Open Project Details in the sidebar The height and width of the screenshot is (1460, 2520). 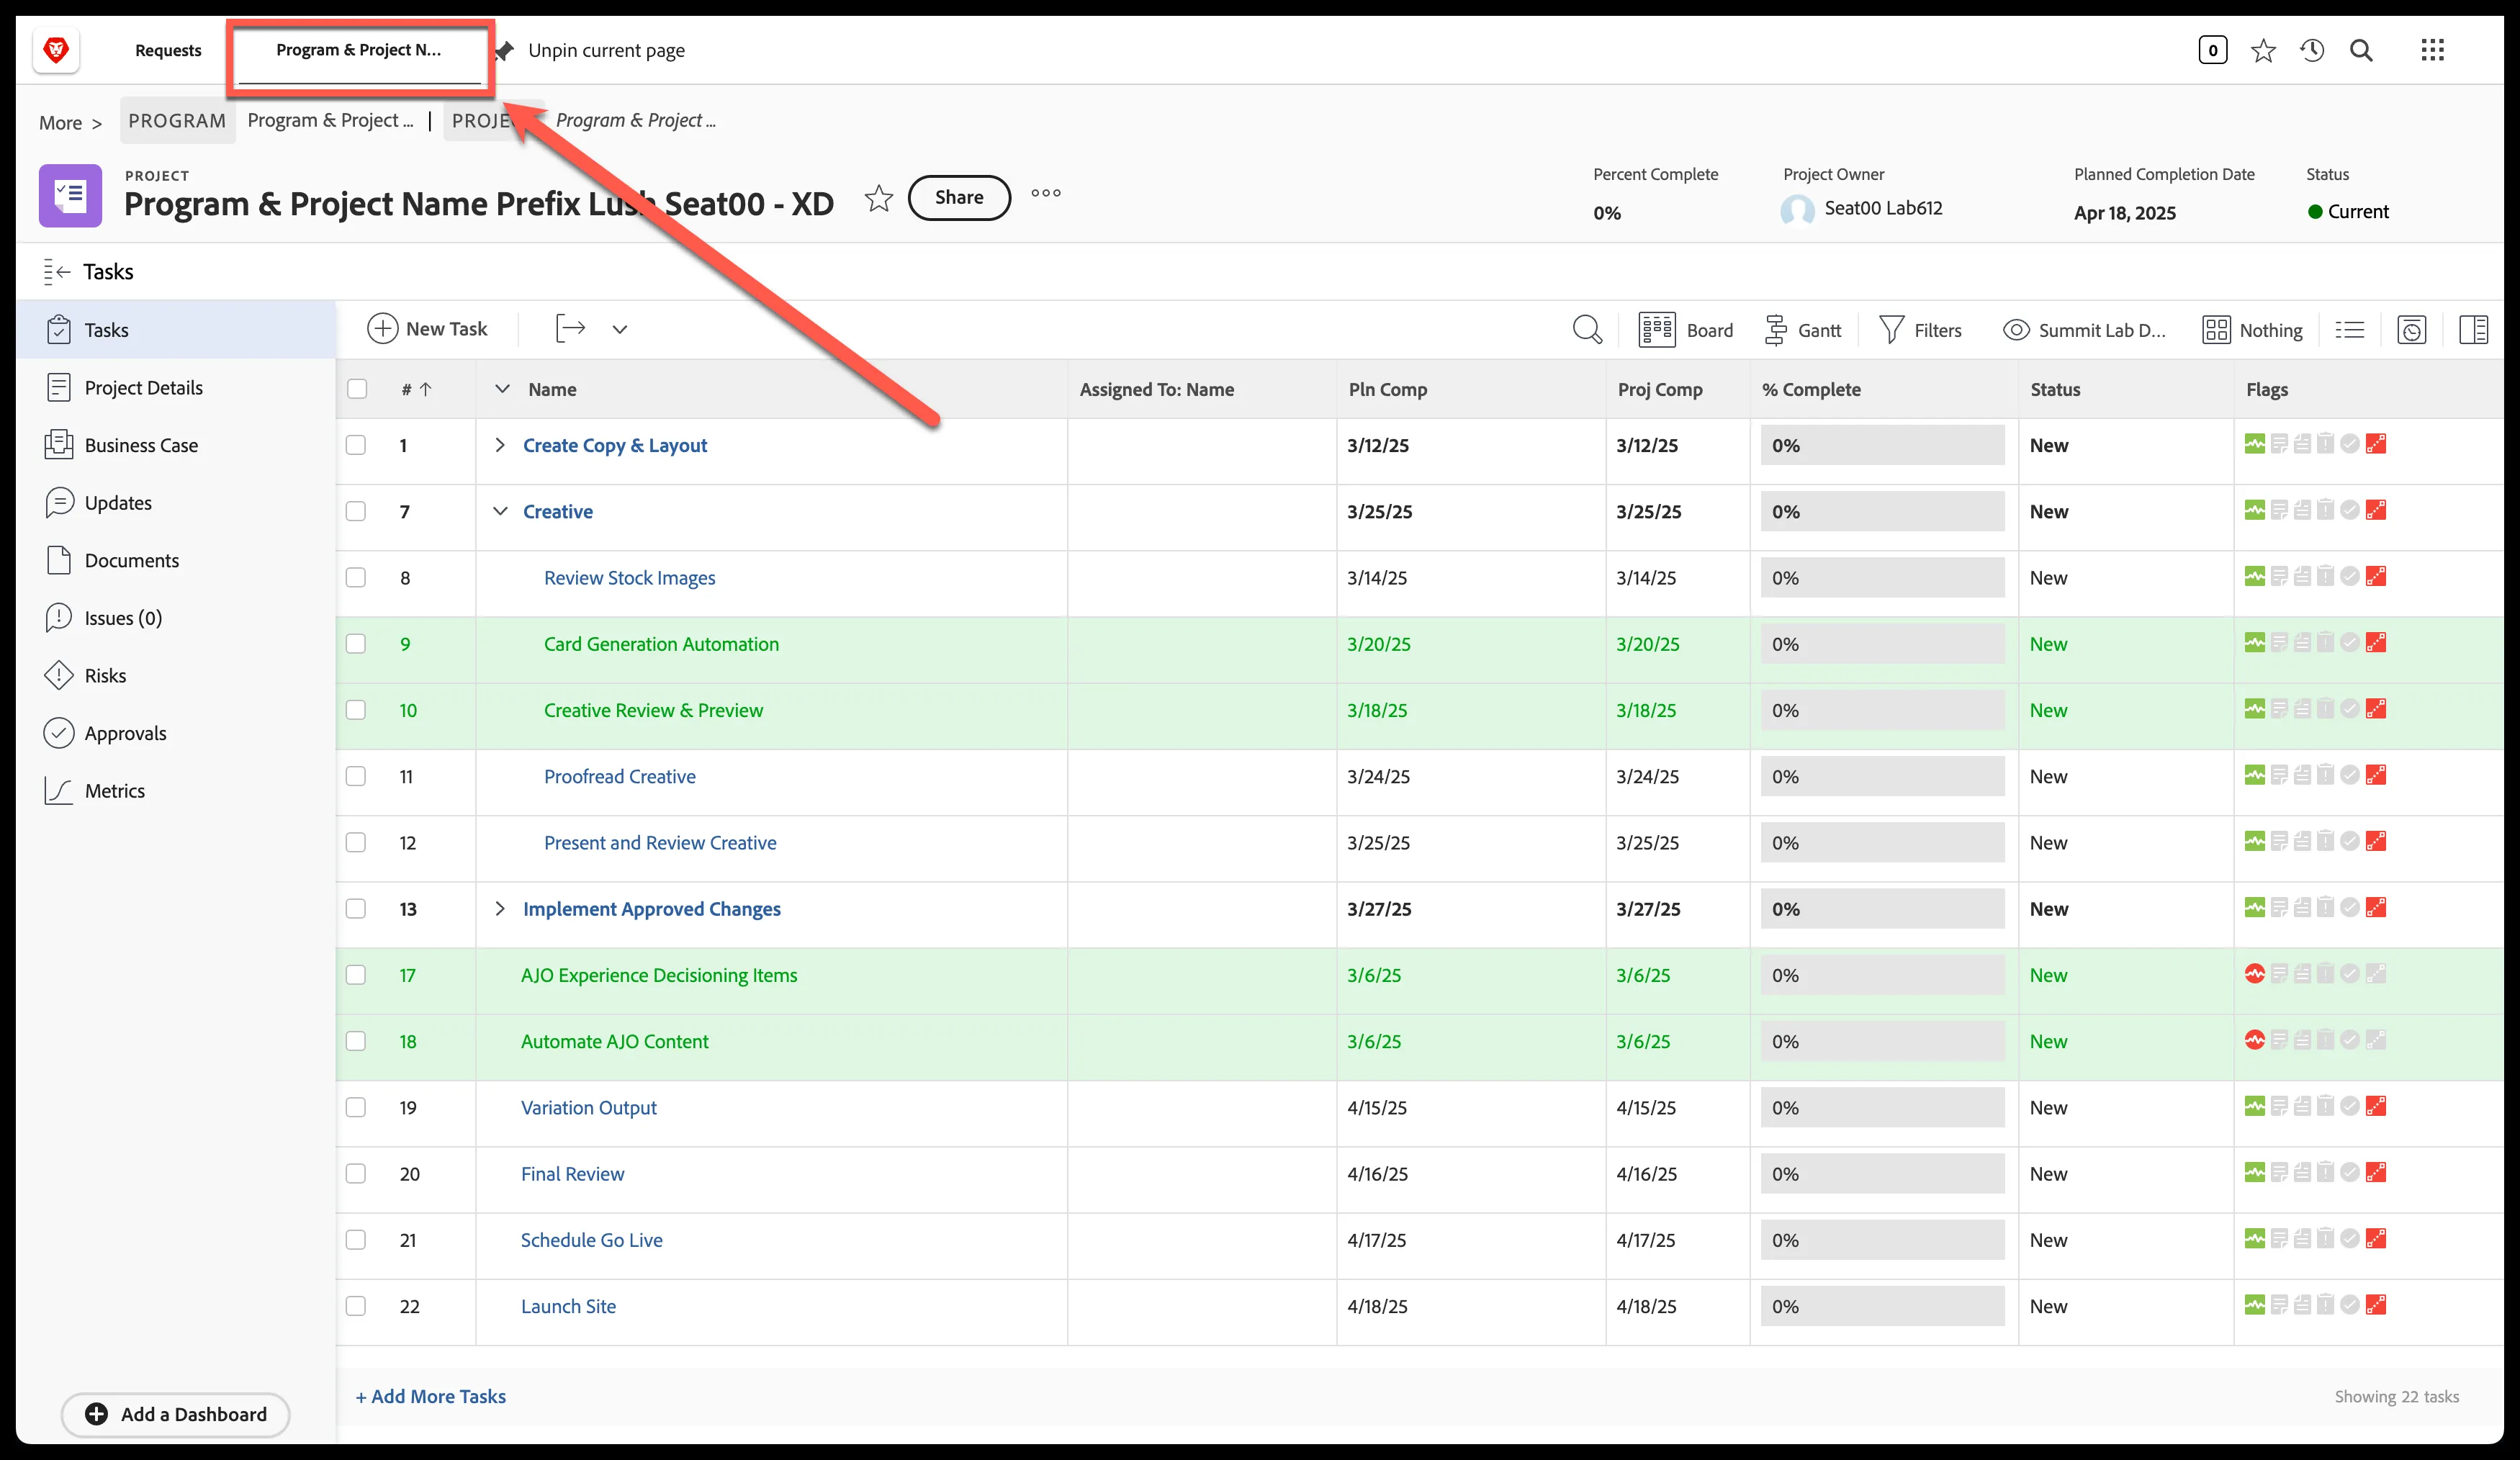pyautogui.click(x=144, y=388)
